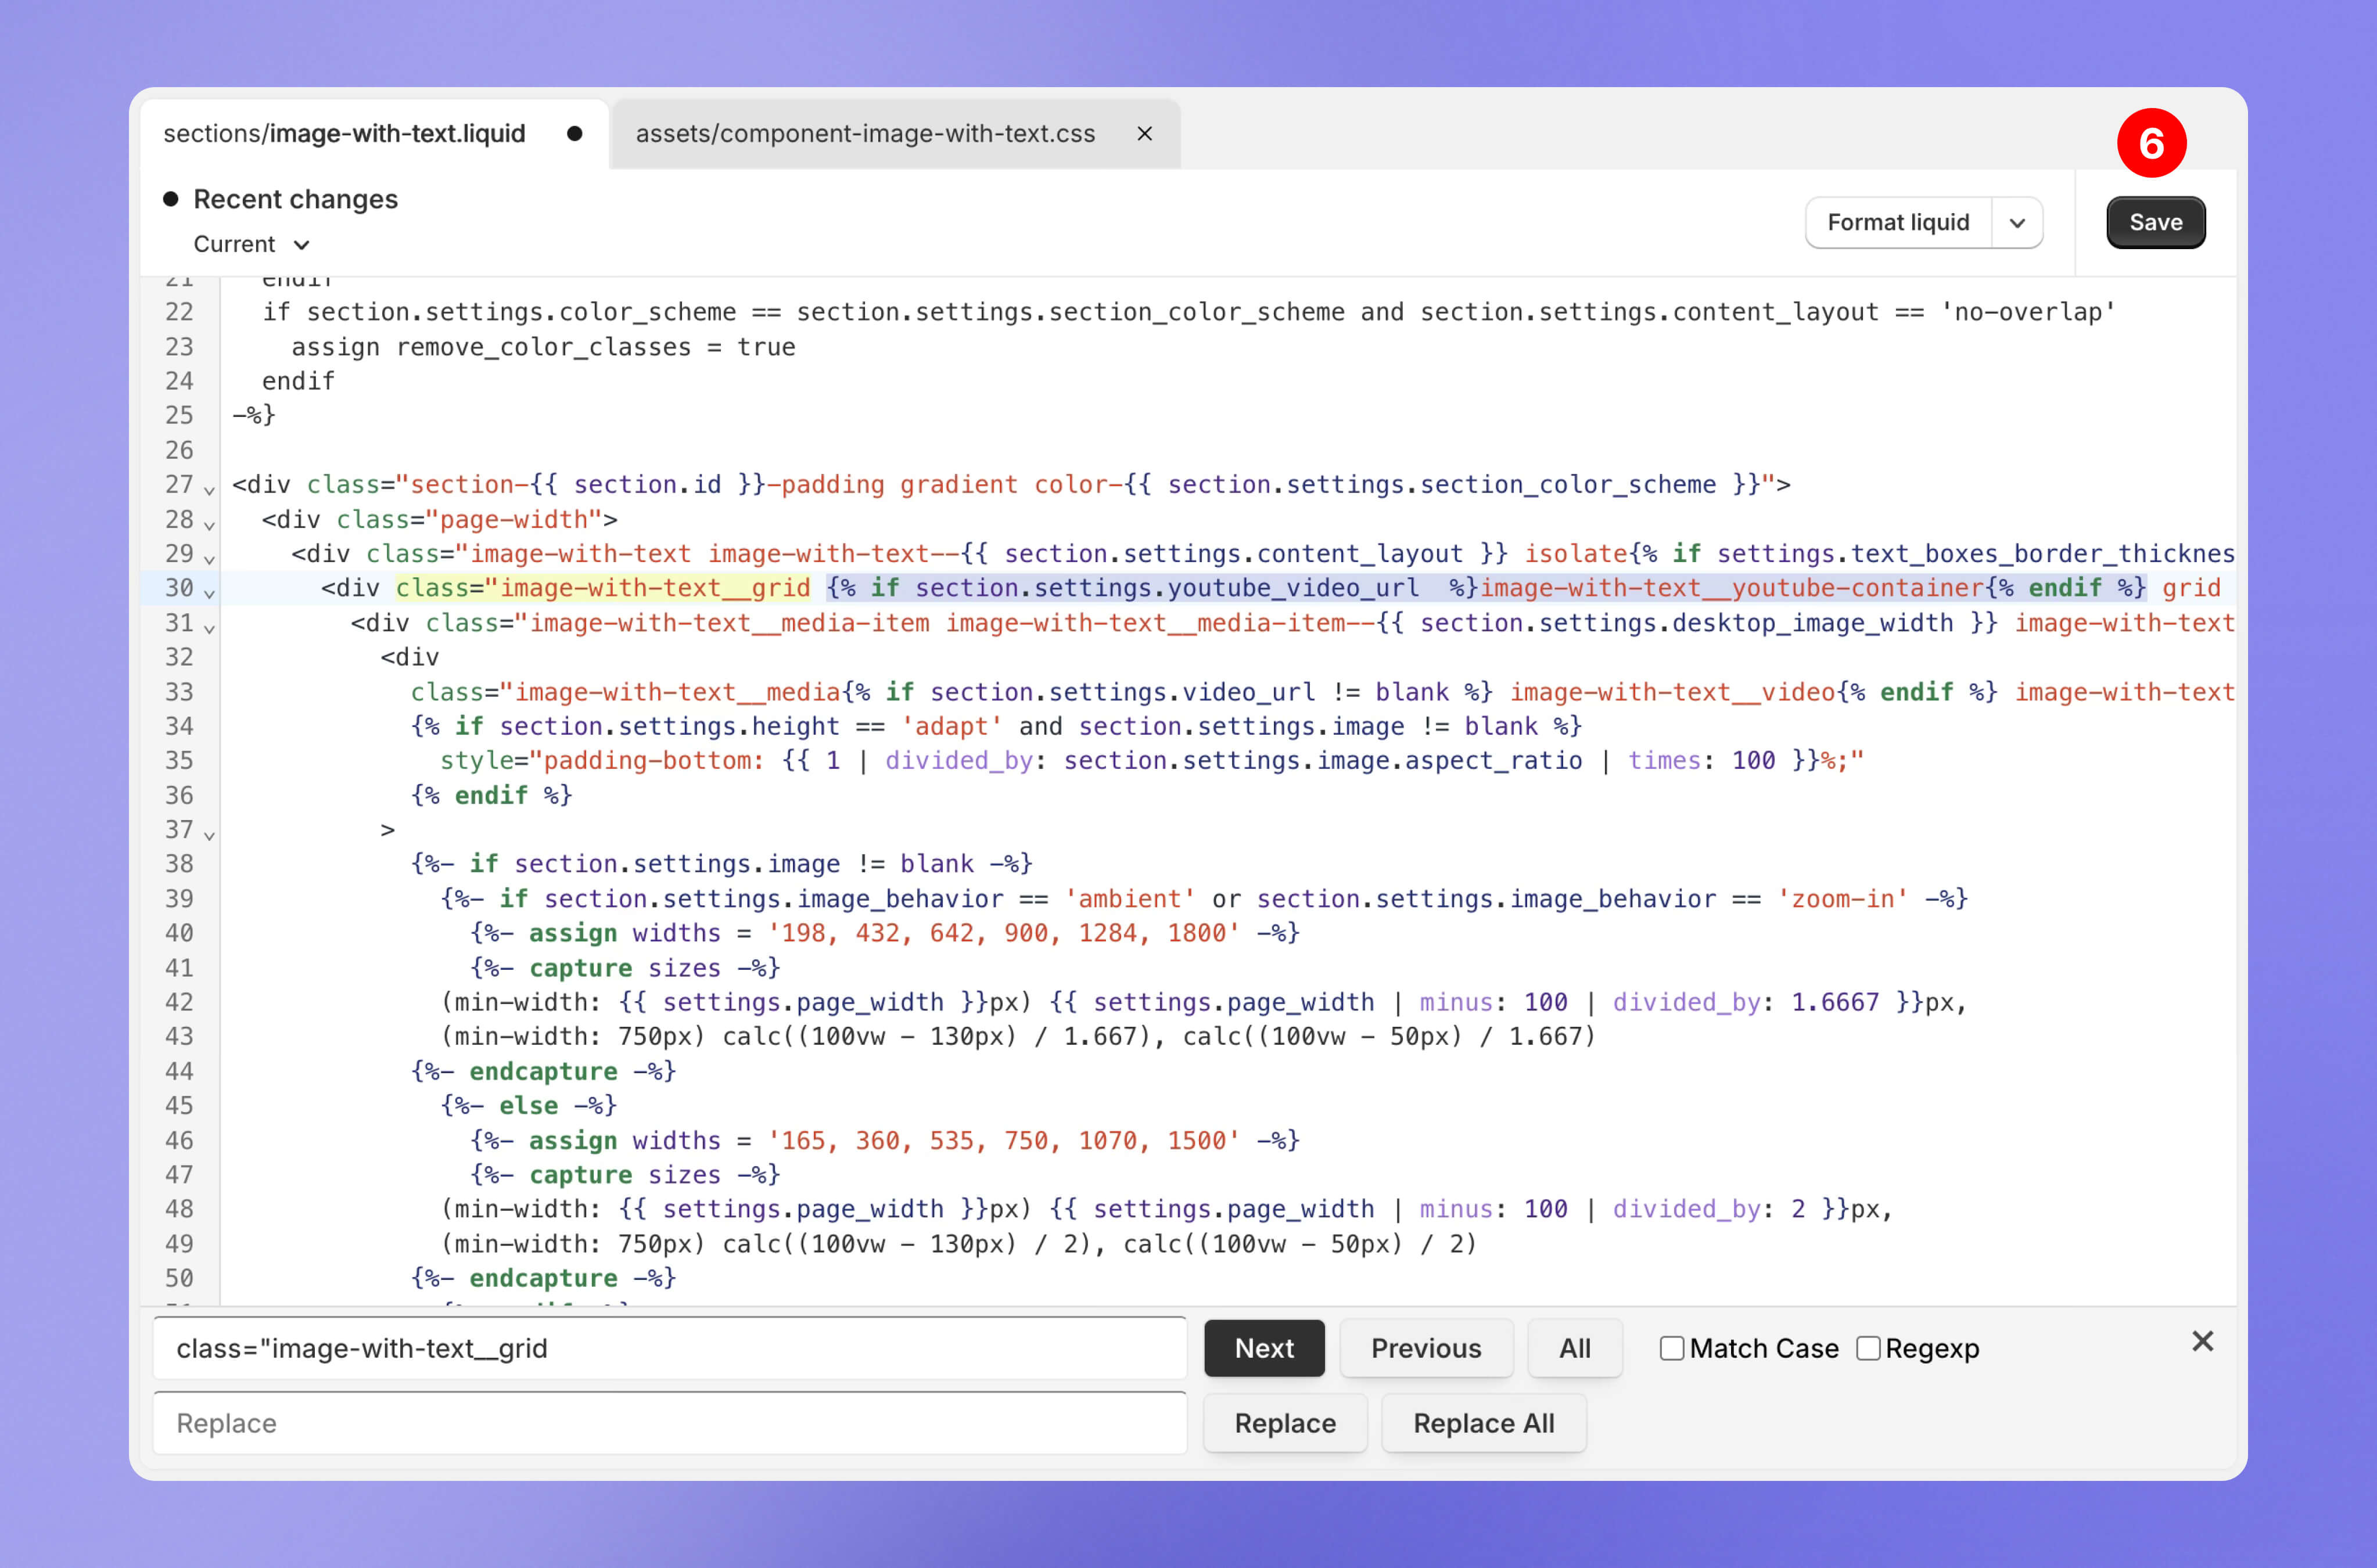
Task: Open the Format liquid dropdown arrow
Action: 2017,222
